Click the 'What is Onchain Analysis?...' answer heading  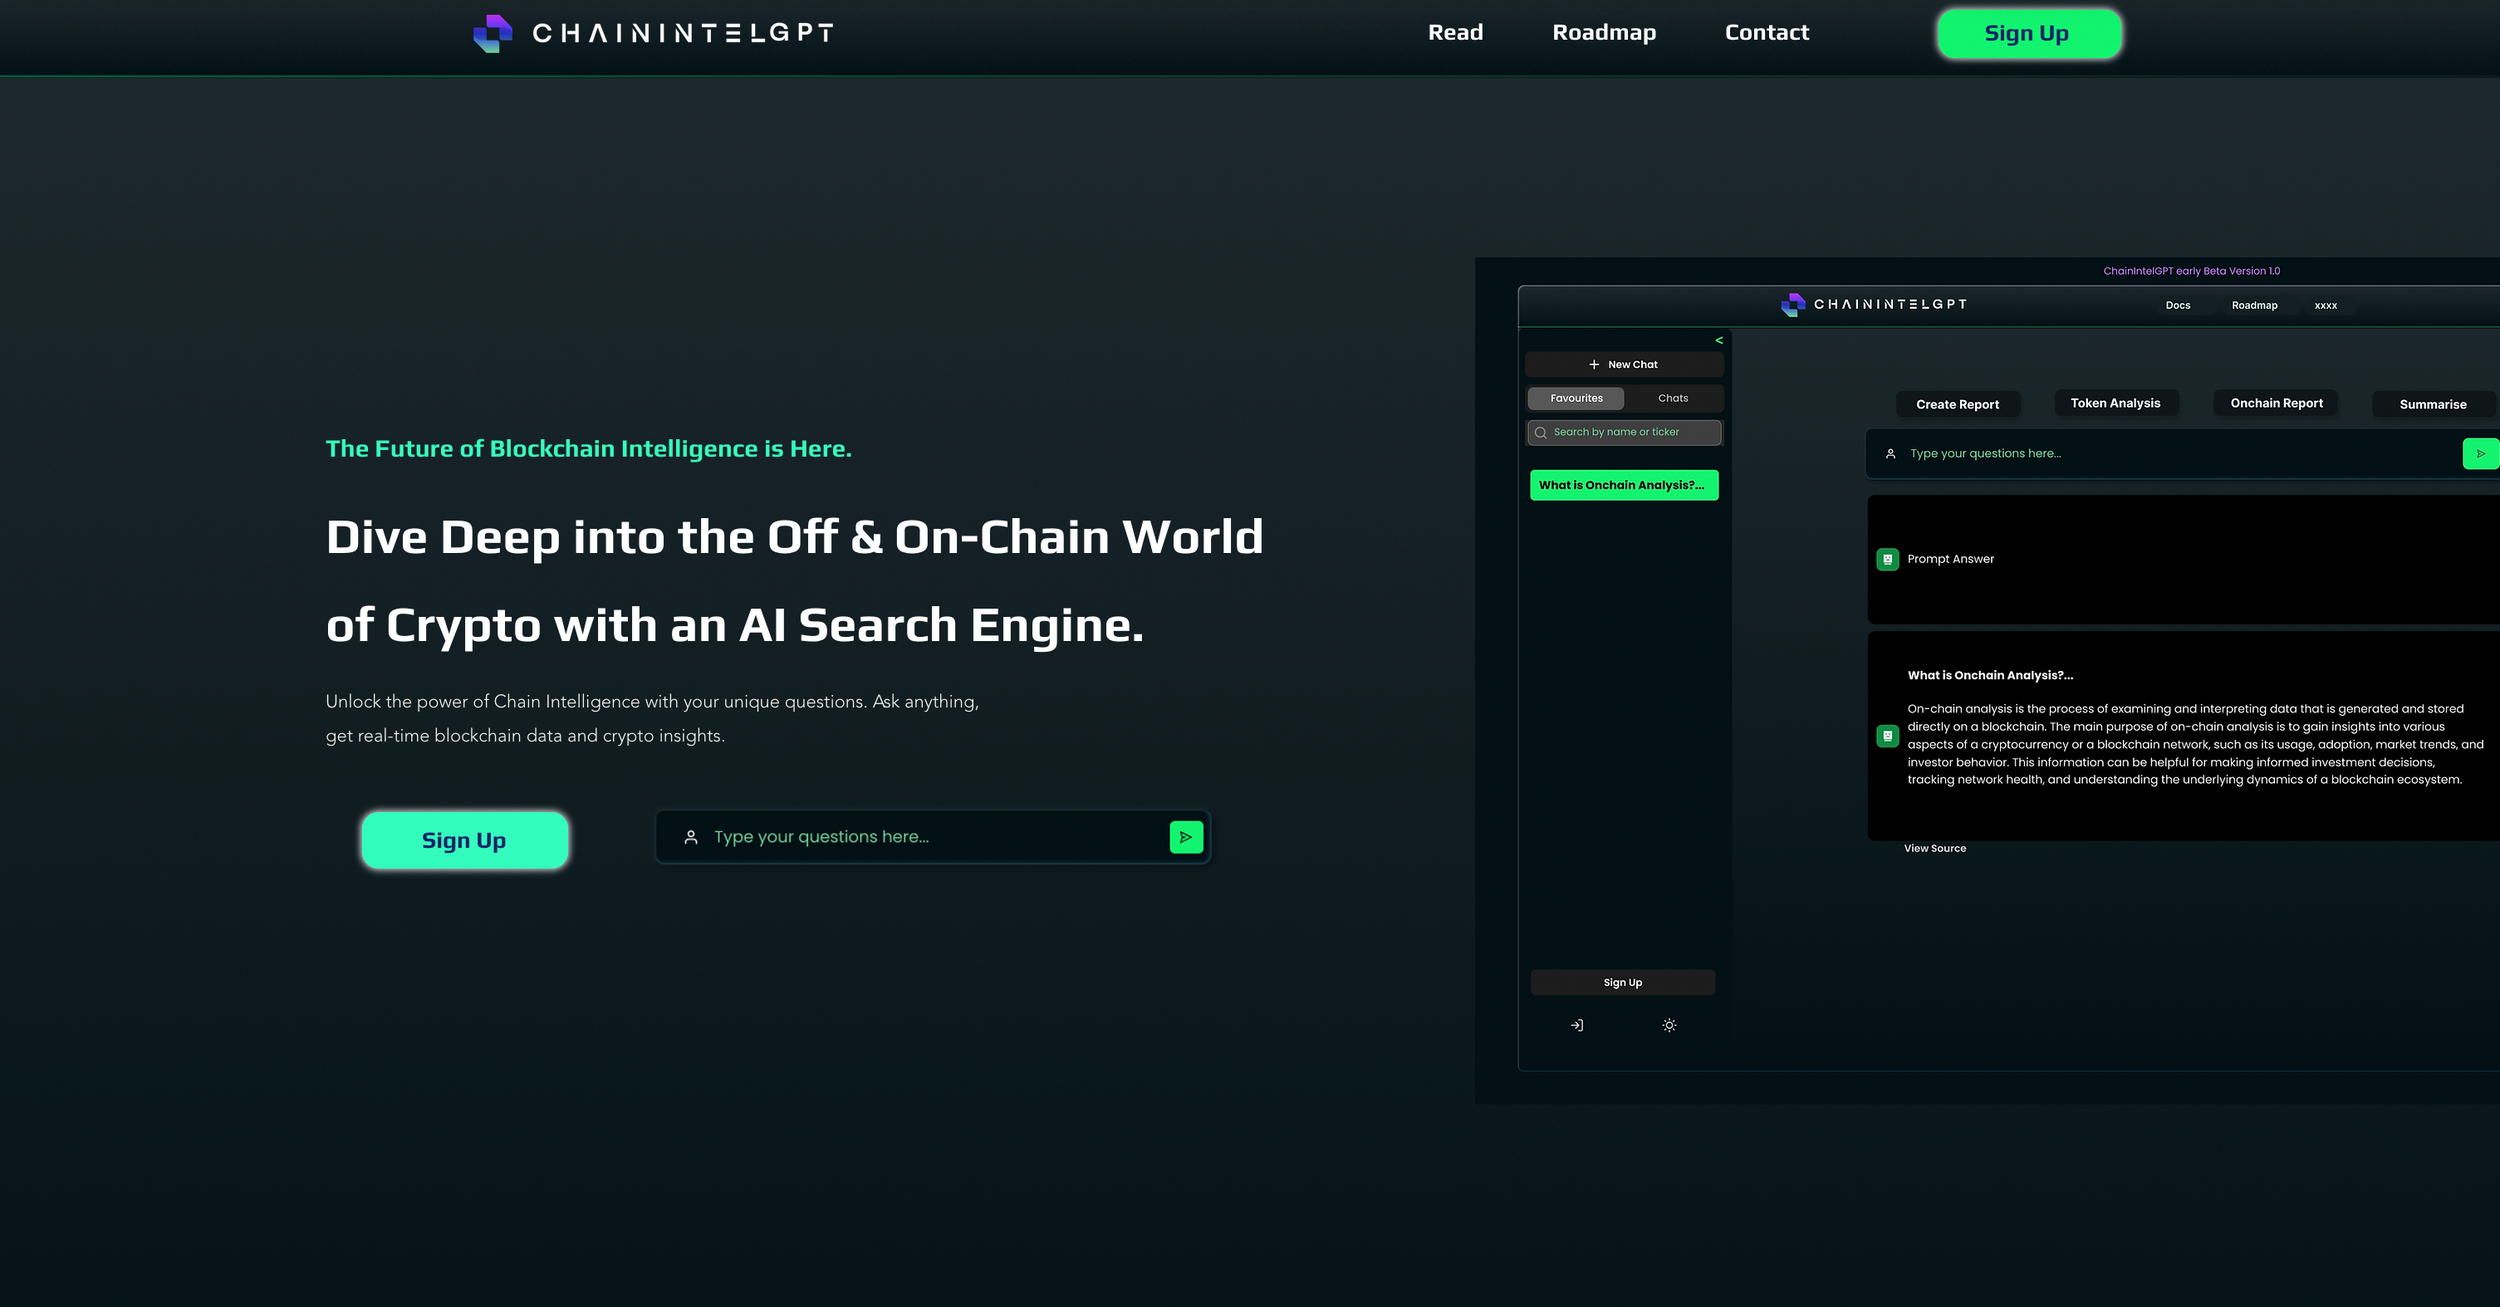coord(1990,676)
